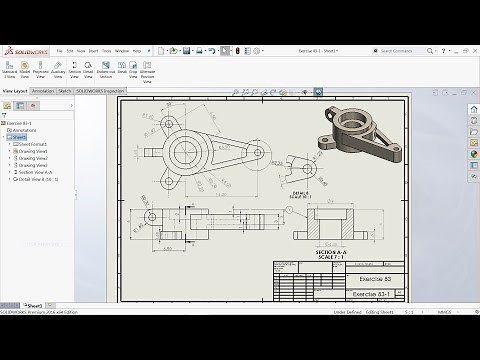Click the isometric part view thumbnail
This screenshot has width=480, height=360.
(x=359, y=133)
